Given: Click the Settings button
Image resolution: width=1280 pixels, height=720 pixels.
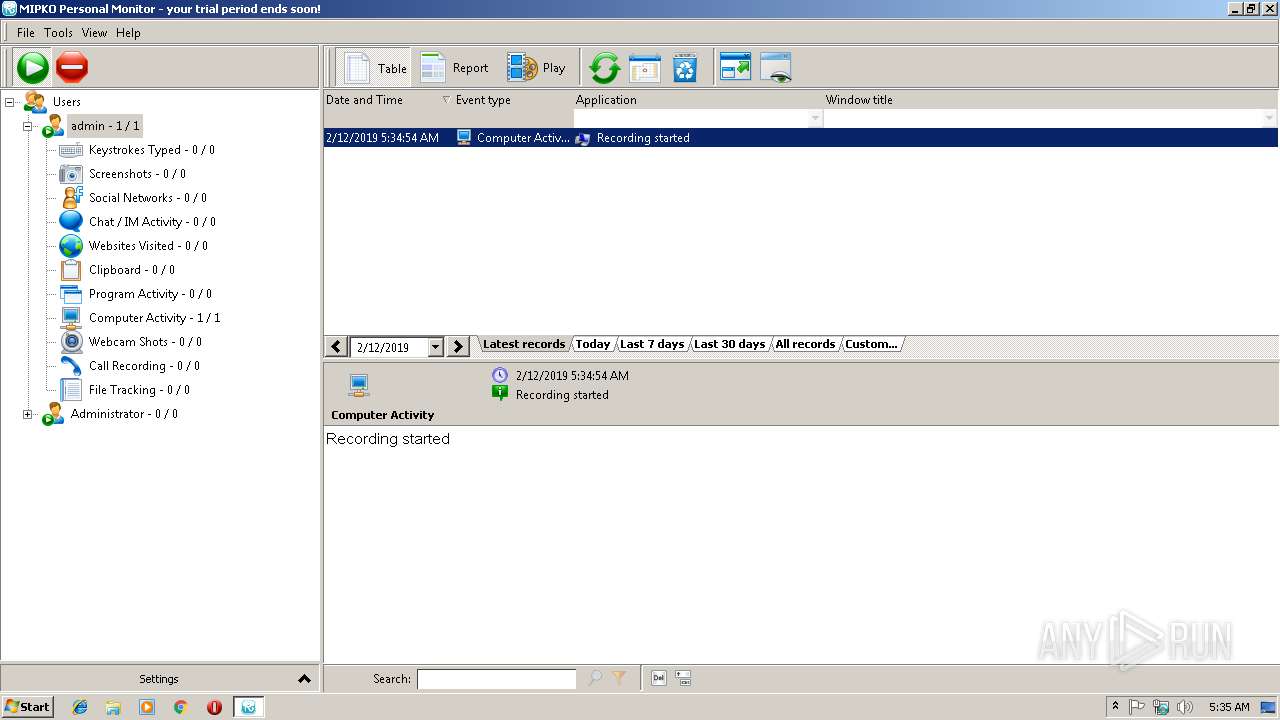Looking at the screenshot, I should pos(159,679).
